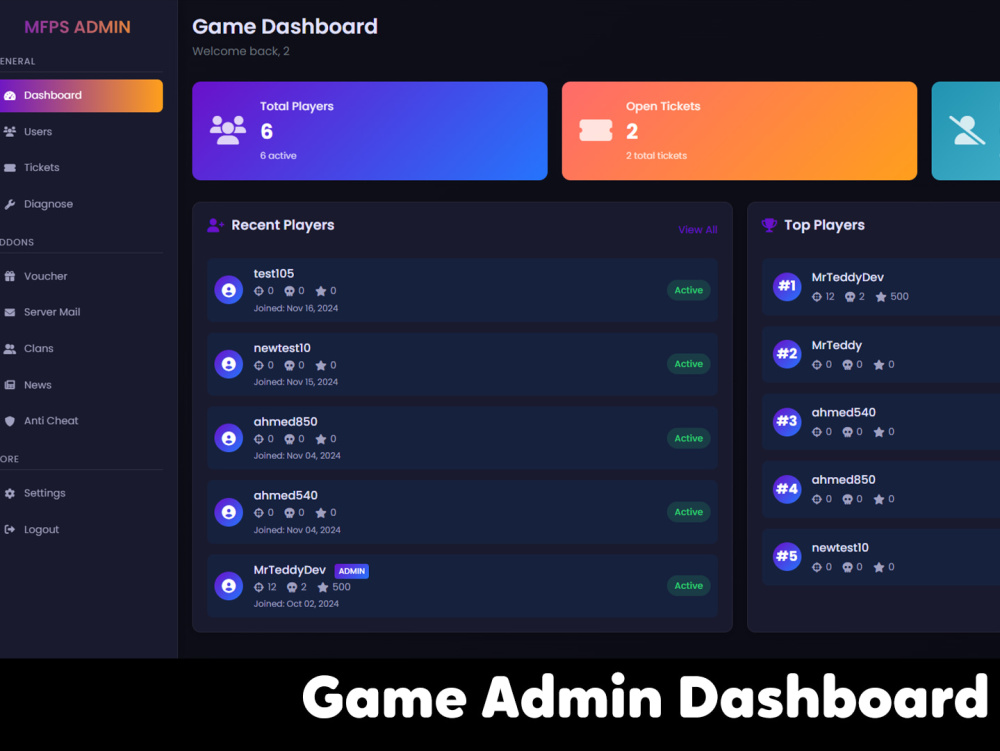The height and width of the screenshot is (751, 1000).
Task: Click 'Joined: Oct 02, 2024' text
Action: point(296,604)
